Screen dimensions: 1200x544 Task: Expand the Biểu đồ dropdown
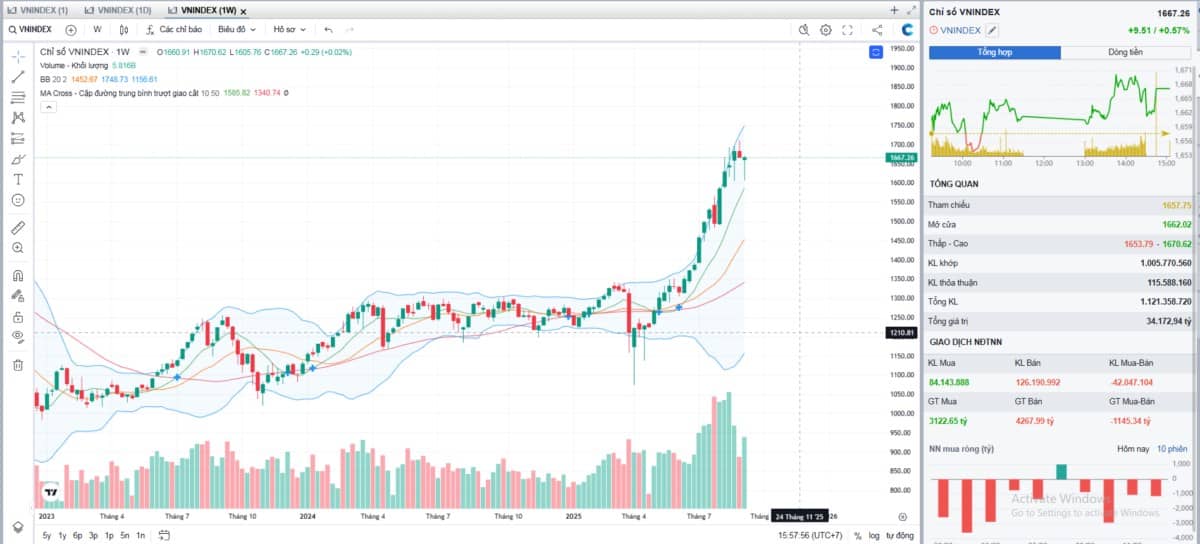click(x=237, y=30)
